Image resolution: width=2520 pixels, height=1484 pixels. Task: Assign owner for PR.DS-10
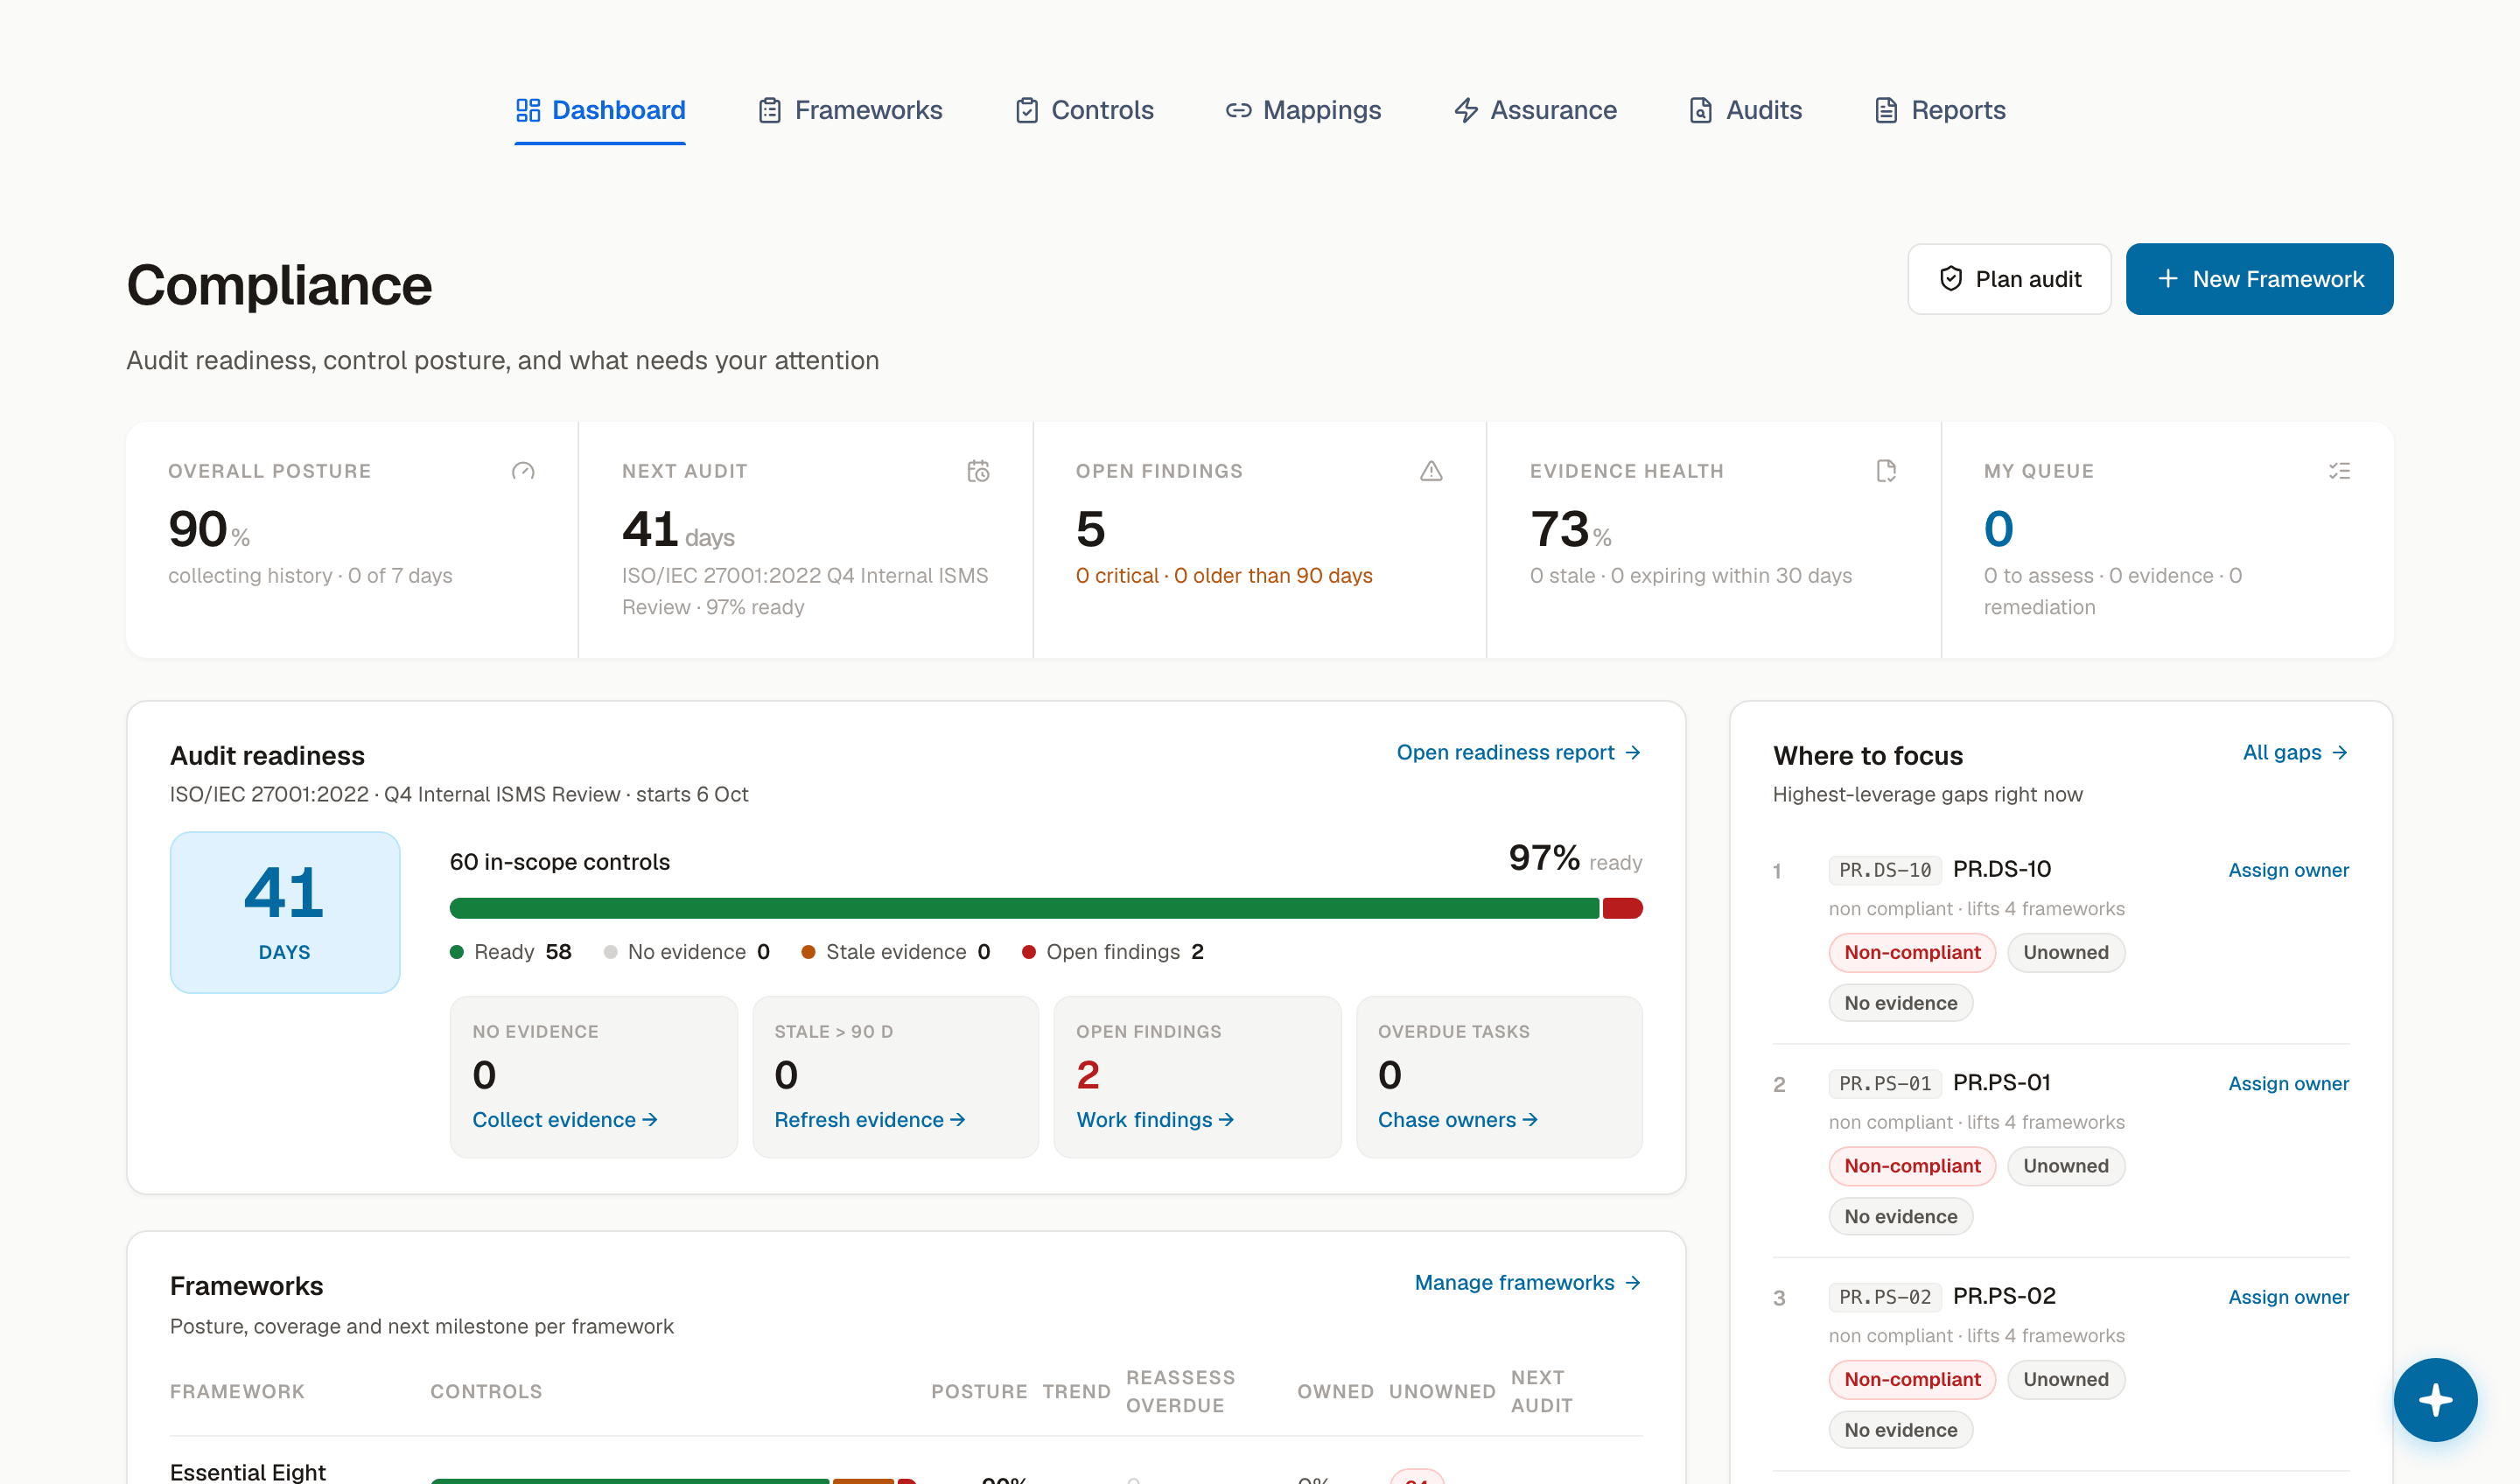[2288, 870]
